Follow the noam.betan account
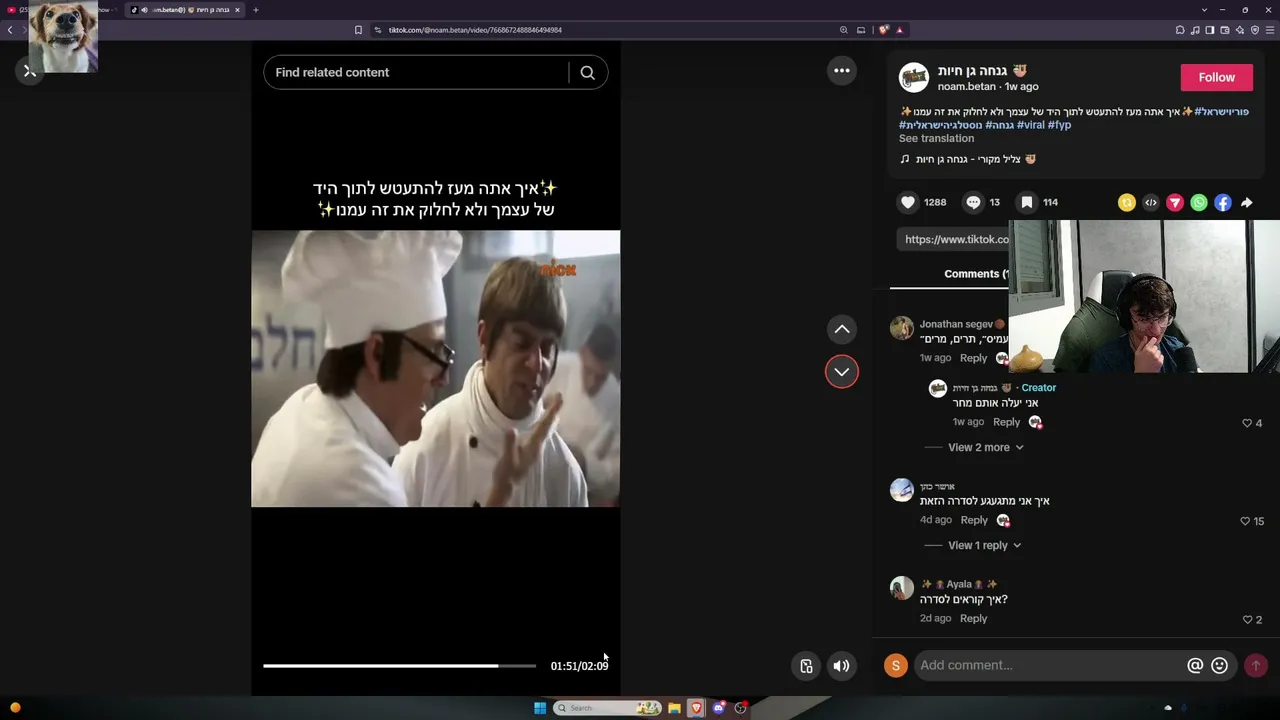Viewport: 1280px width, 720px height. 1216,77
